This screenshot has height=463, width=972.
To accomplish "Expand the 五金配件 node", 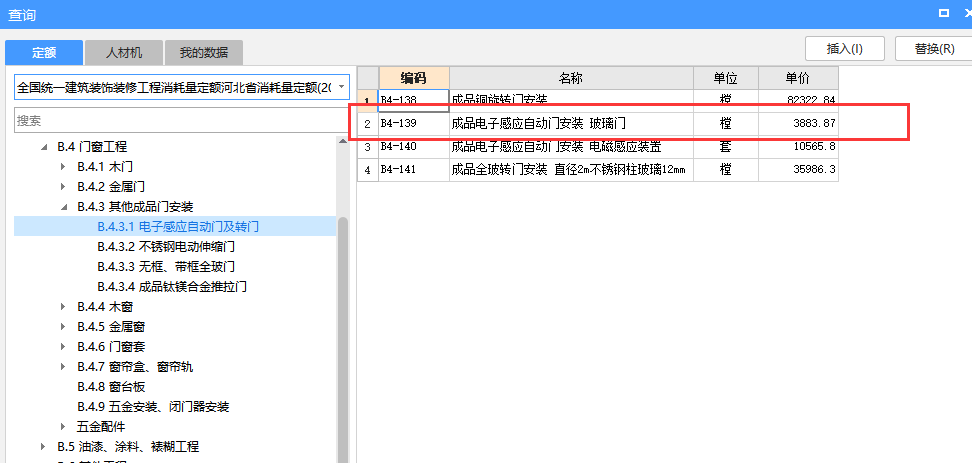I will click(x=64, y=427).
